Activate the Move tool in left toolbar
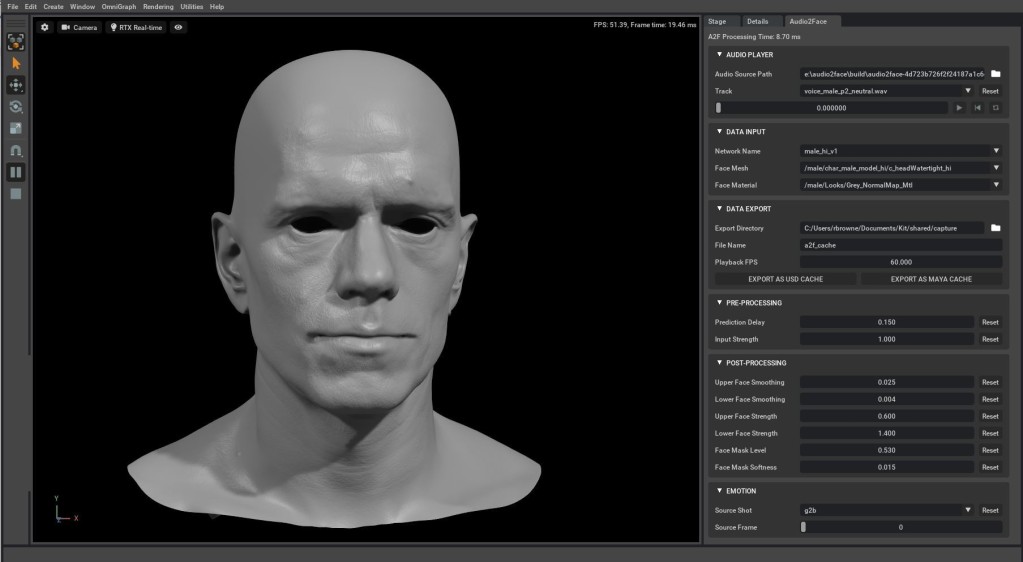The image size is (1023, 562). 16,85
